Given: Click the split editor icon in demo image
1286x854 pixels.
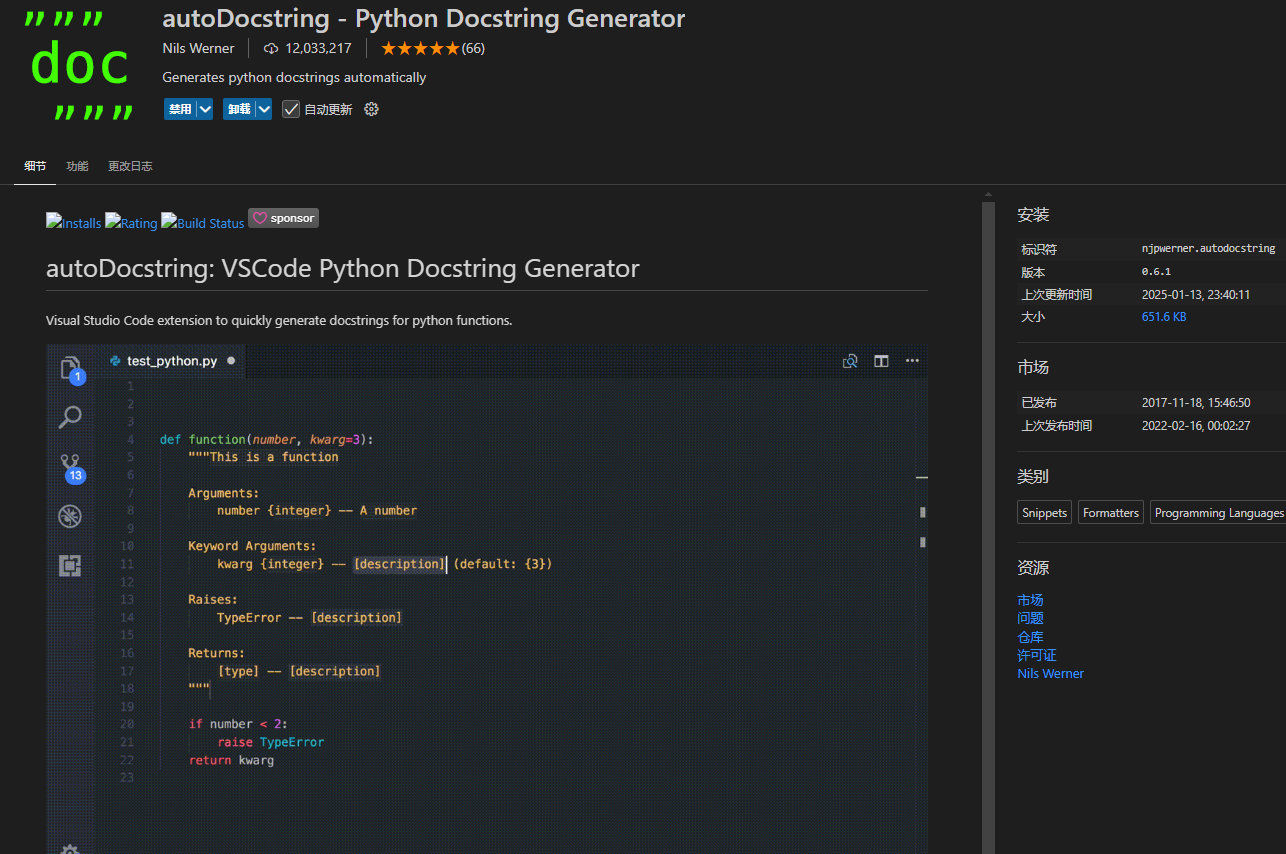Looking at the screenshot, I should point(881,361).
